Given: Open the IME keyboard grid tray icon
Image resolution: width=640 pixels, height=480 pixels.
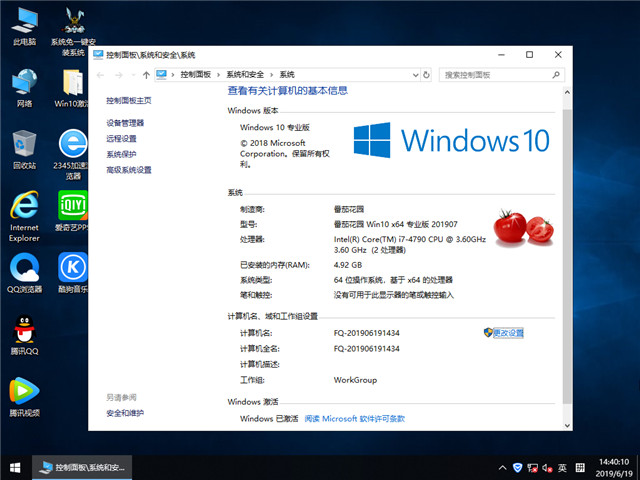Looking at the screenshot, I should click(580, 468).
